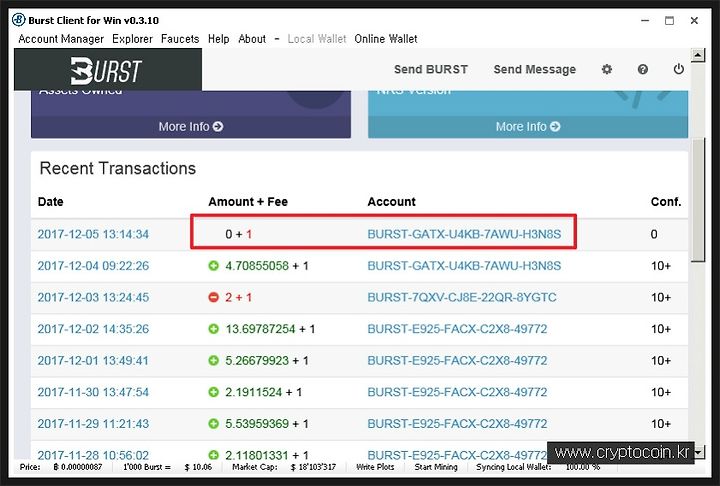Click the green plus icon beside 4.70855058
This screenshot has width=720, height=486.
pyautogui.click(x=214, y=266)
